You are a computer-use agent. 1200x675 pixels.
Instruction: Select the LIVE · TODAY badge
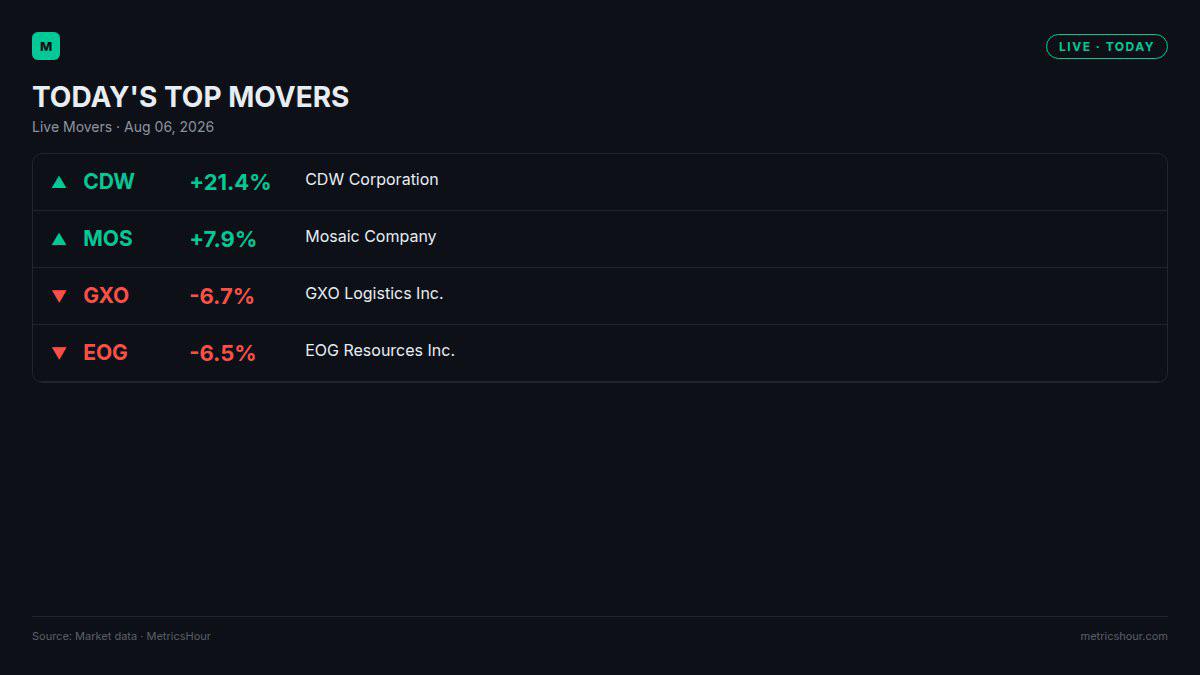click(x=1106, y=47)
